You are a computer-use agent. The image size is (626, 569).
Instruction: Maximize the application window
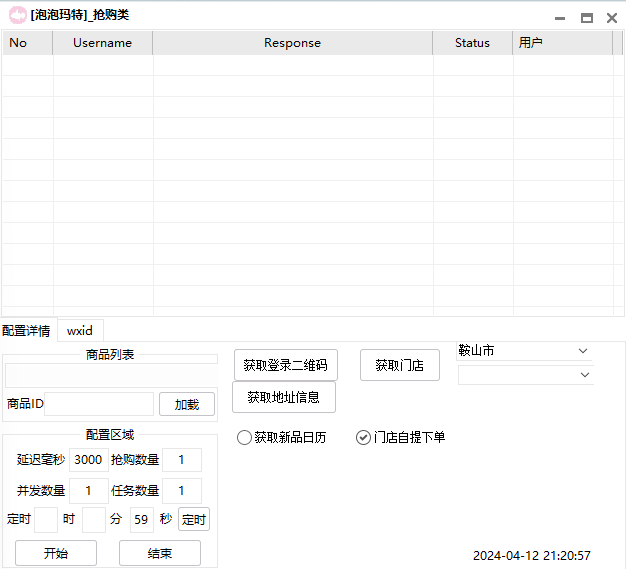[x=587, y=17]
